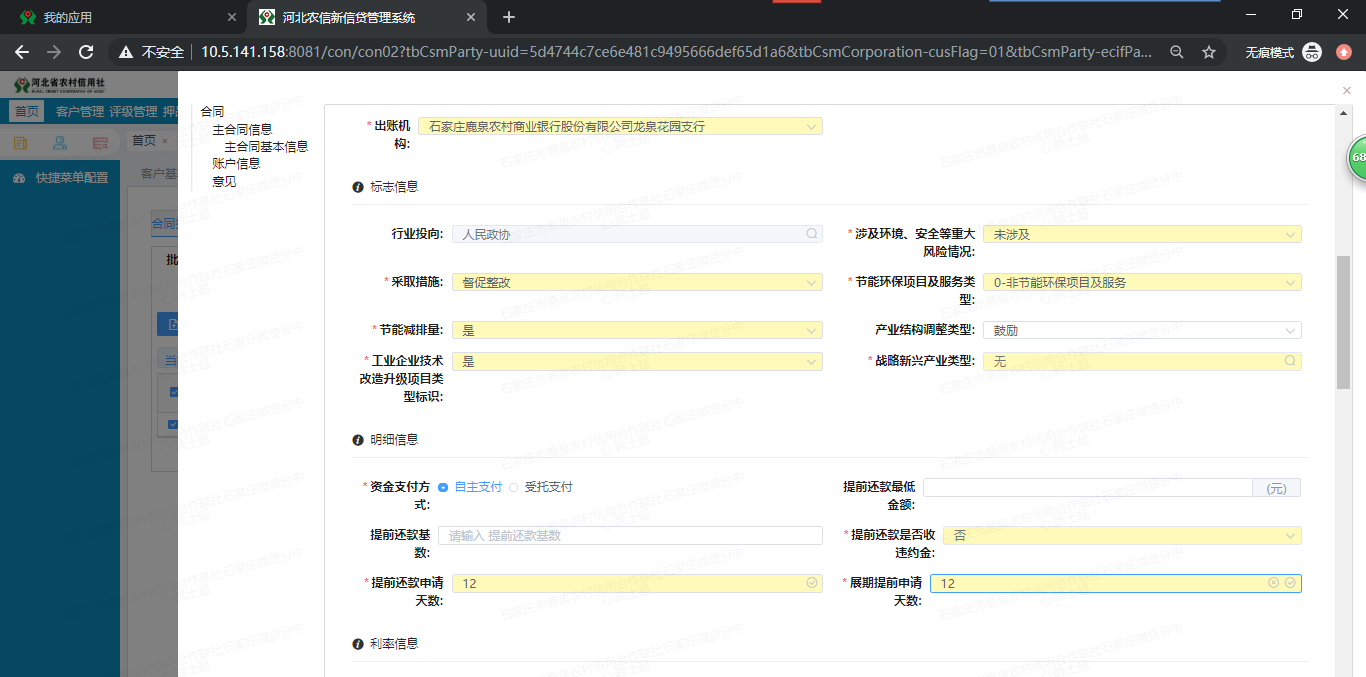Click inside the 提前还款基数 input field

[630, 535]
